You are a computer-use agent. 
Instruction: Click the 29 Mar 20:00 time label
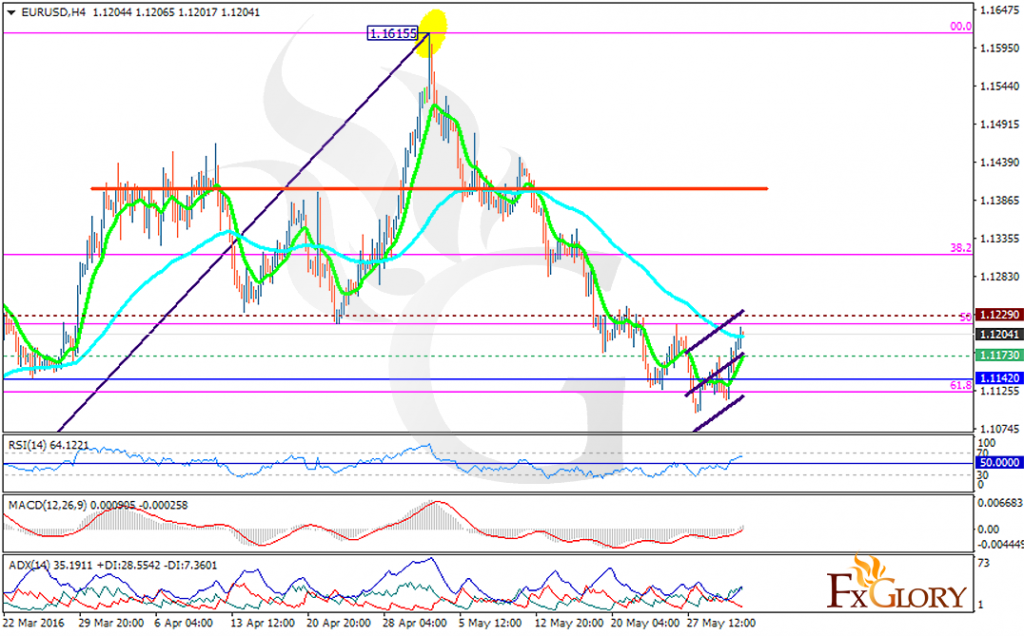click(x=111, y=623)
